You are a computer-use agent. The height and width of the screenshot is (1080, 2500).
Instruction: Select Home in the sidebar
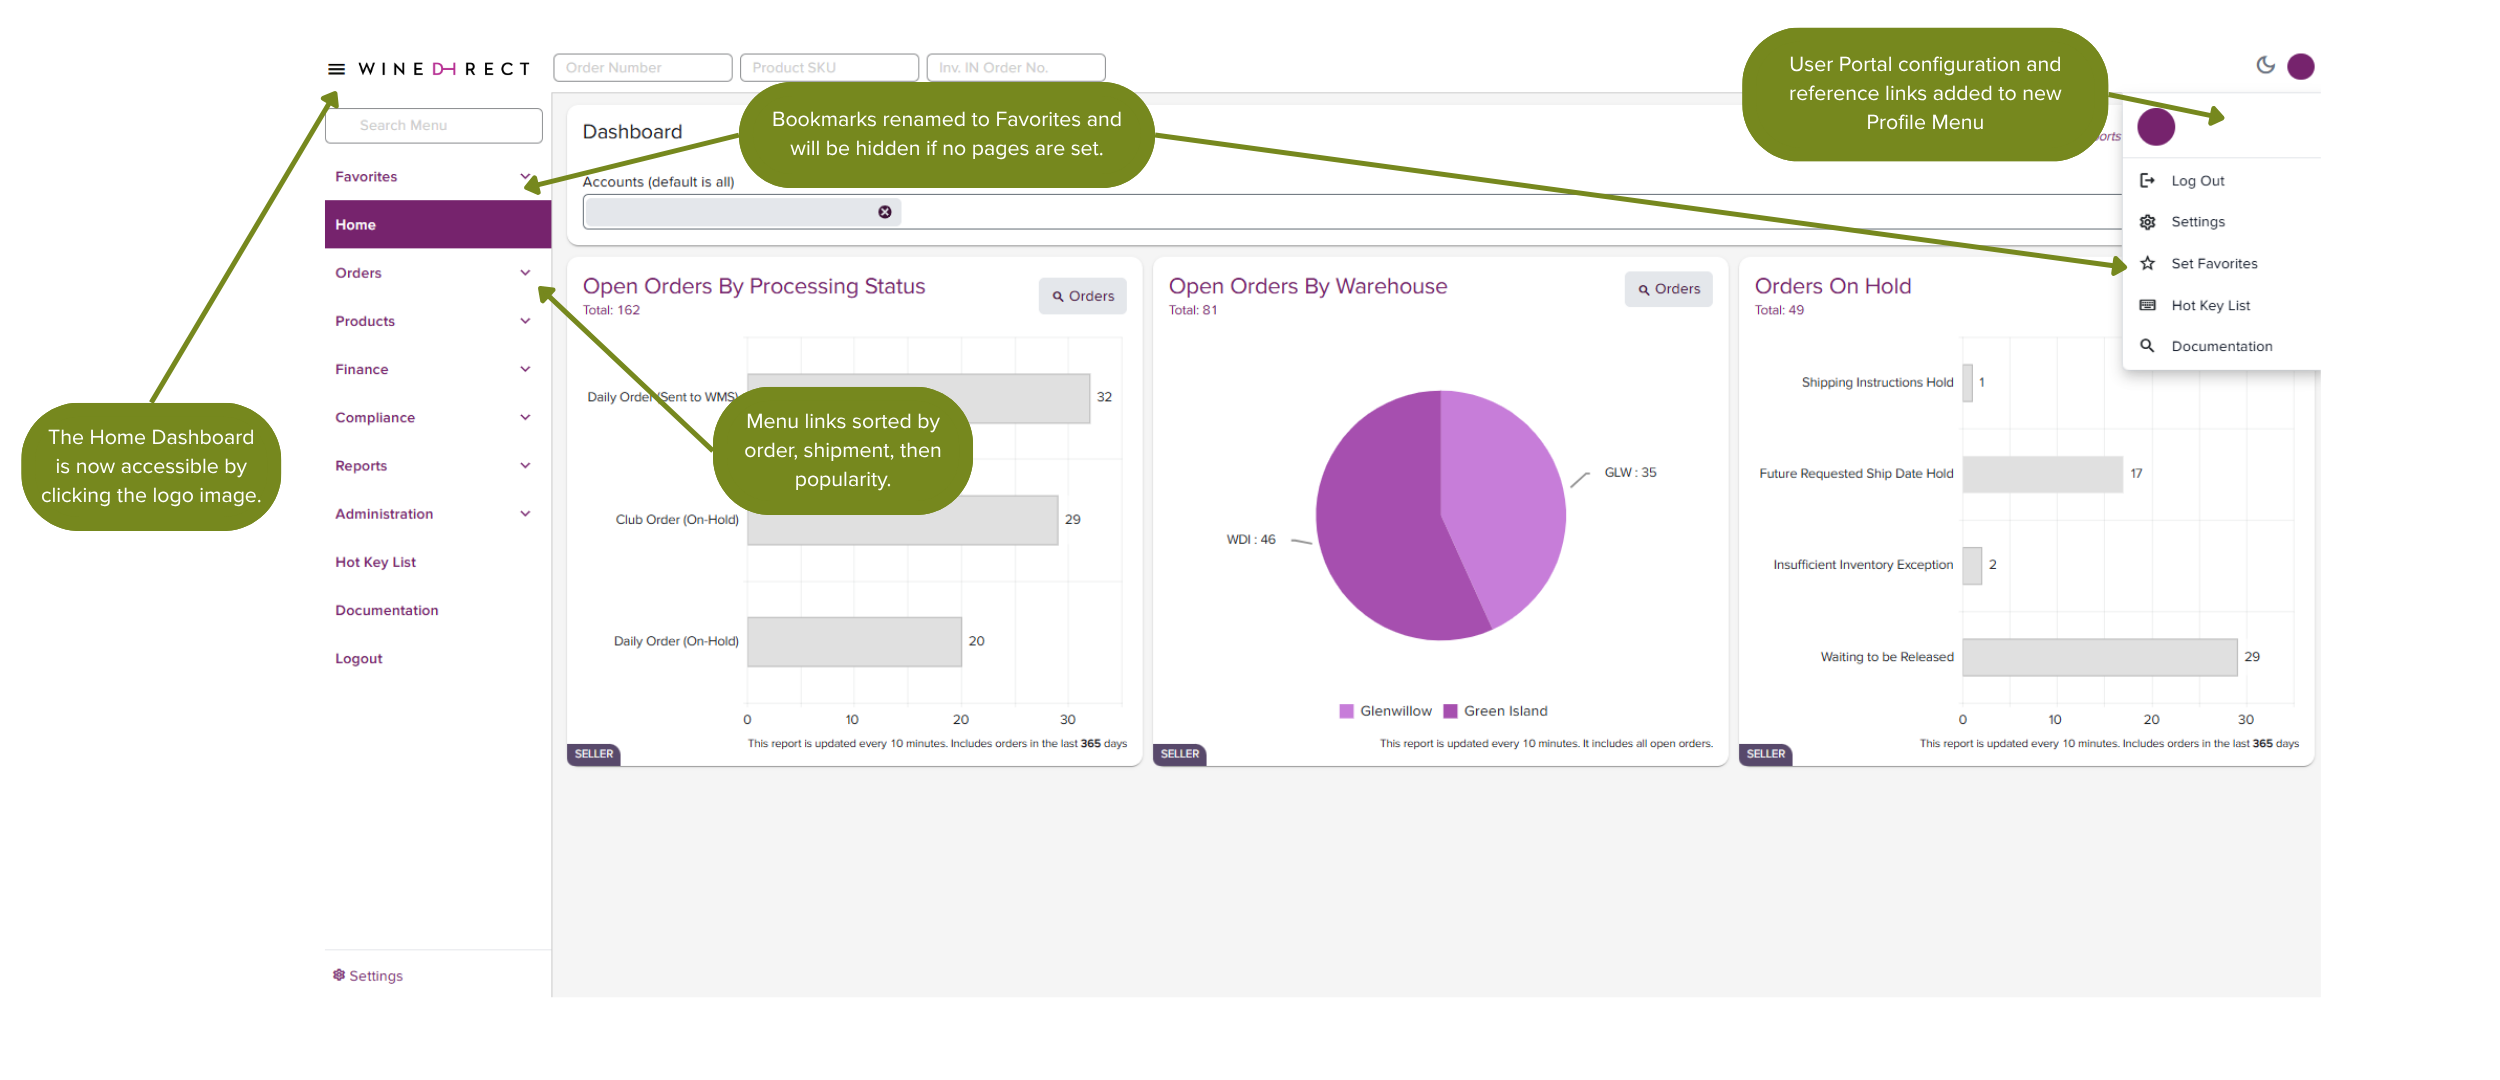tap(437, 225)
